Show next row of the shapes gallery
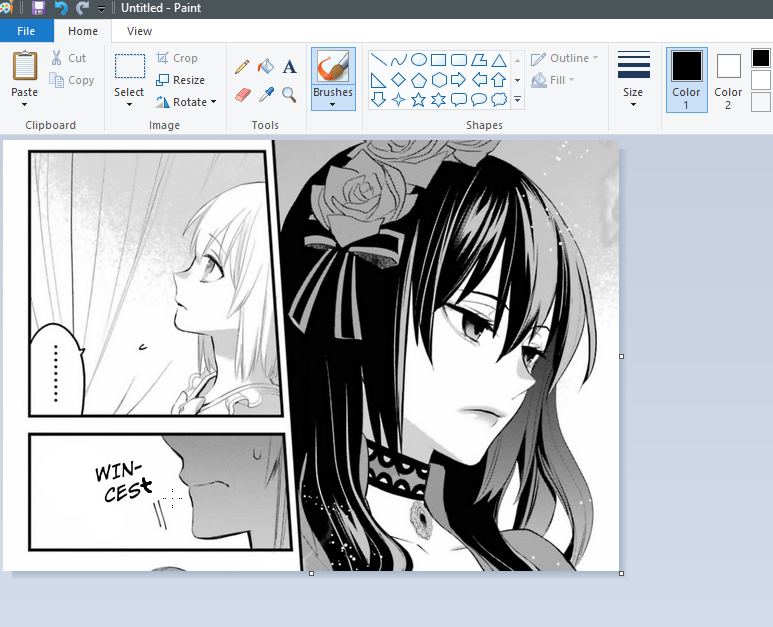 tap(518, 80)
